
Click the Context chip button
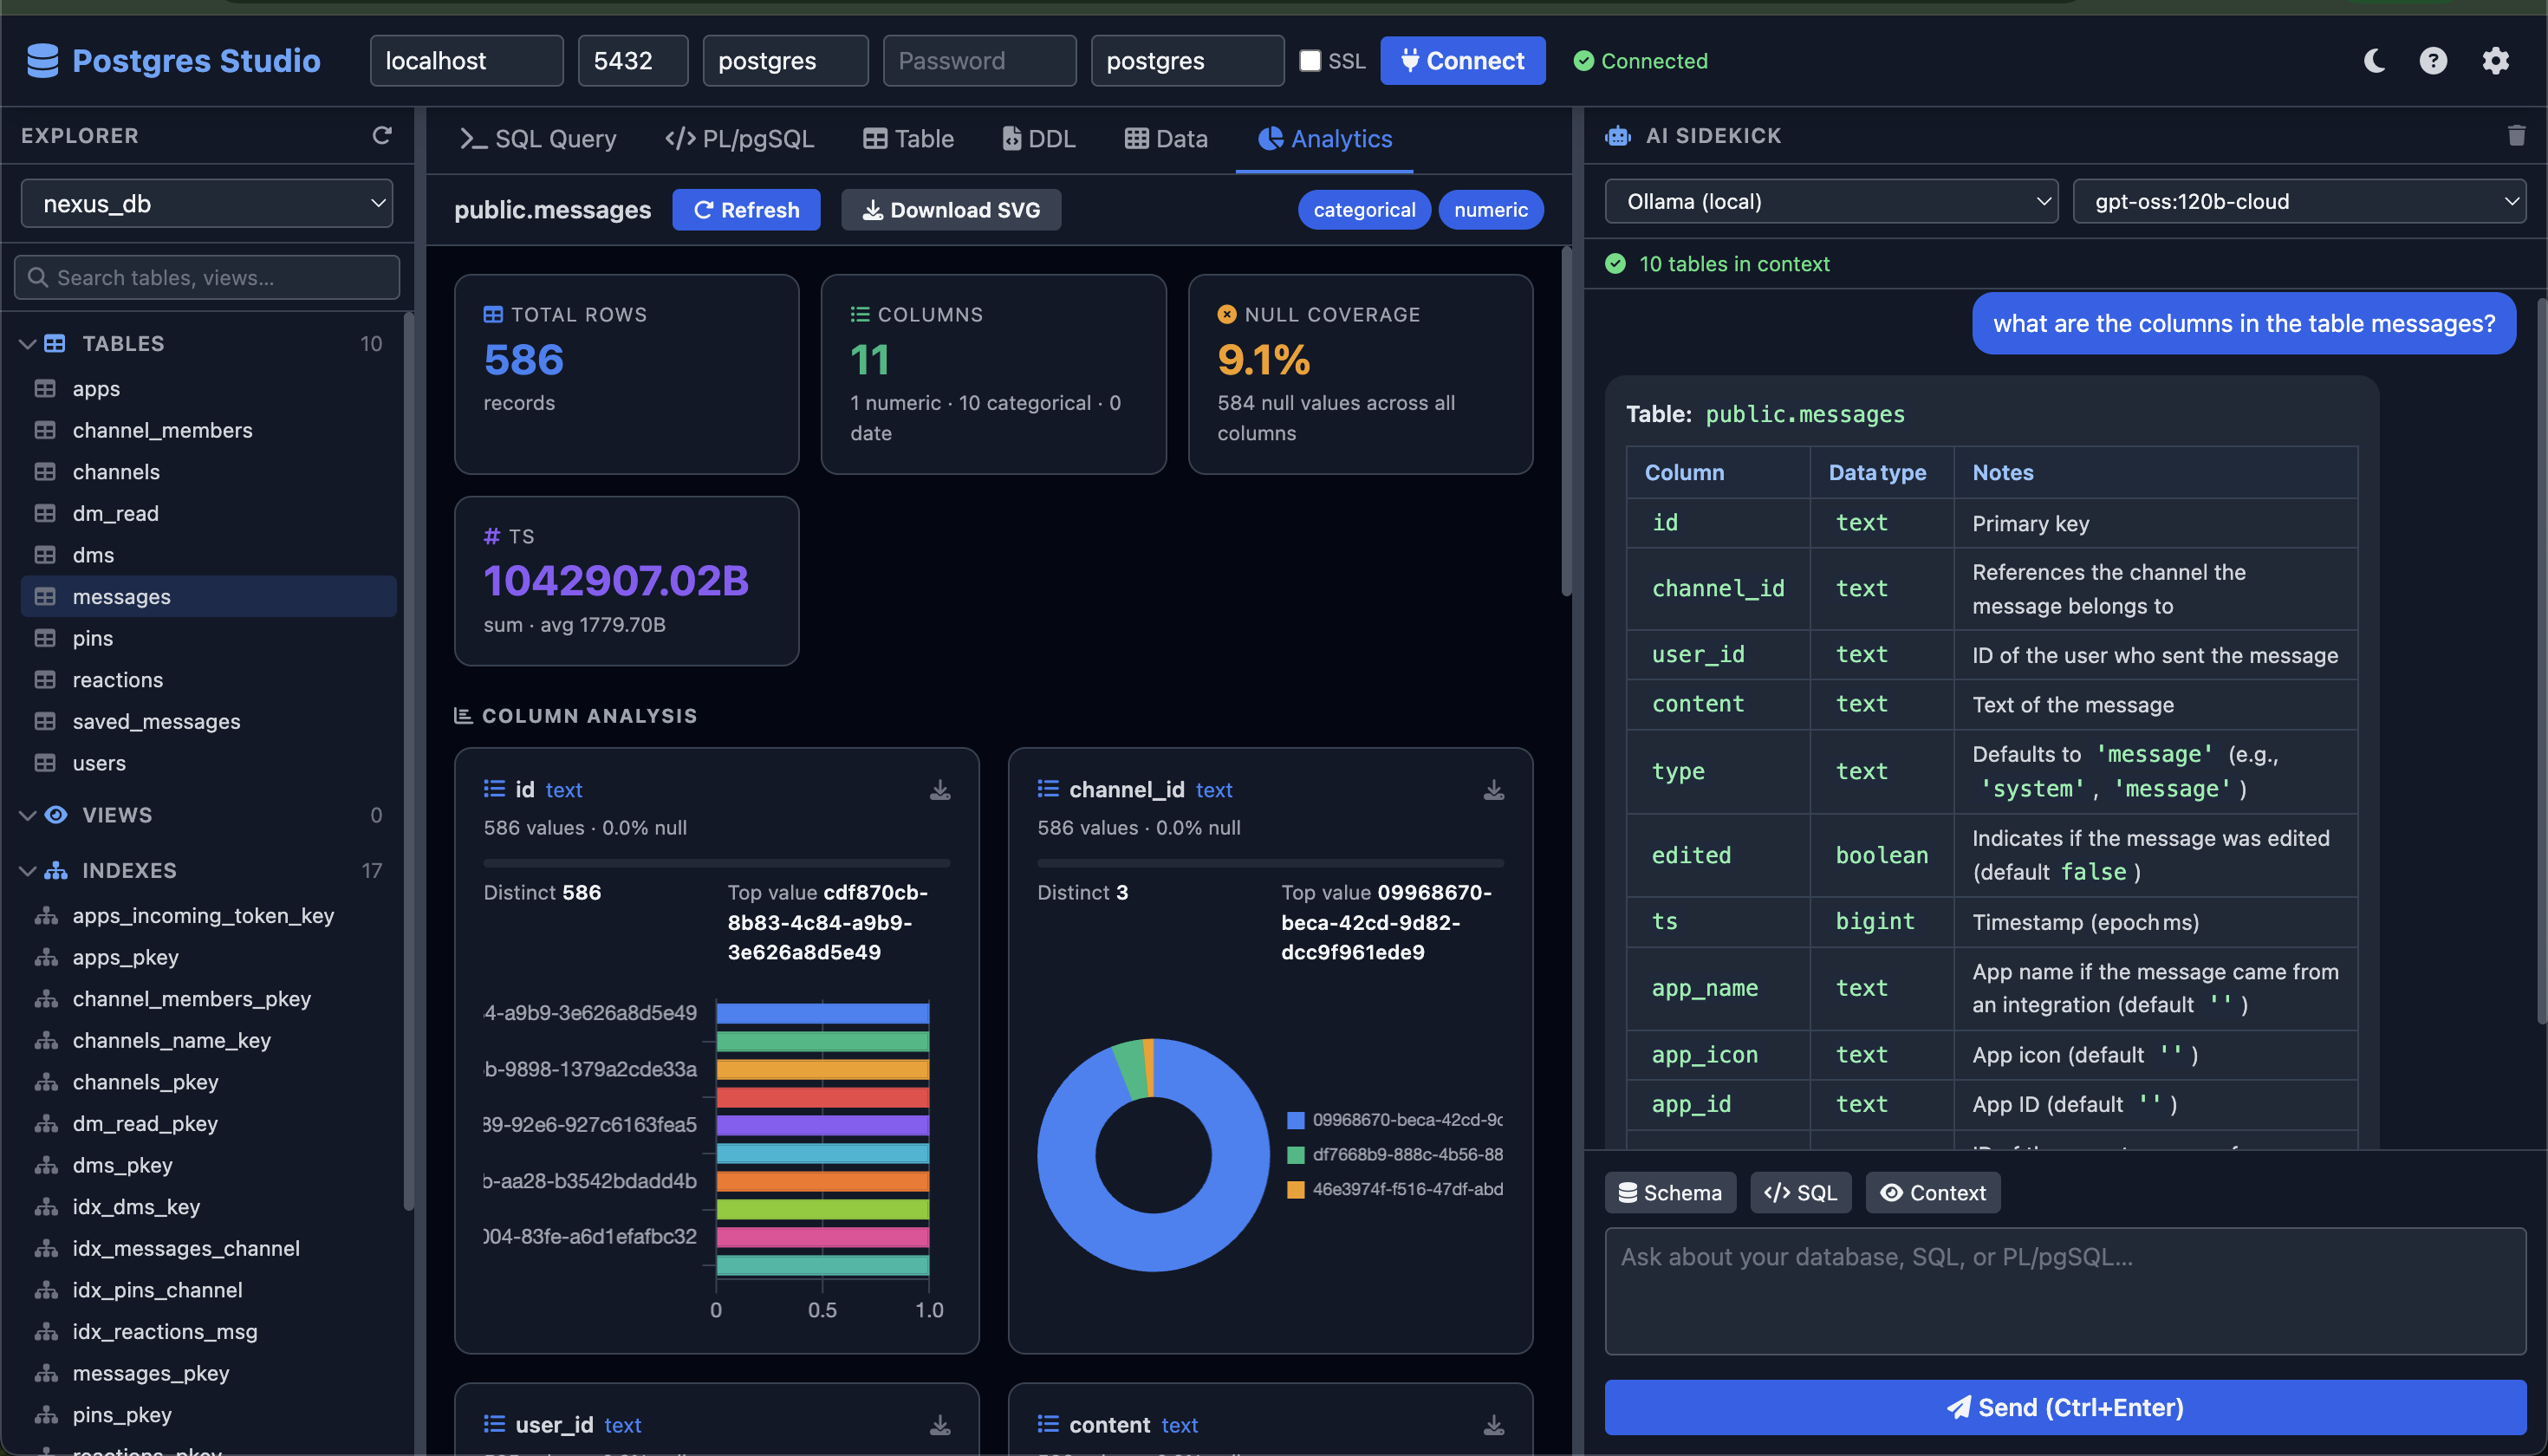pyautogui.click(x=1932, y=1192)
